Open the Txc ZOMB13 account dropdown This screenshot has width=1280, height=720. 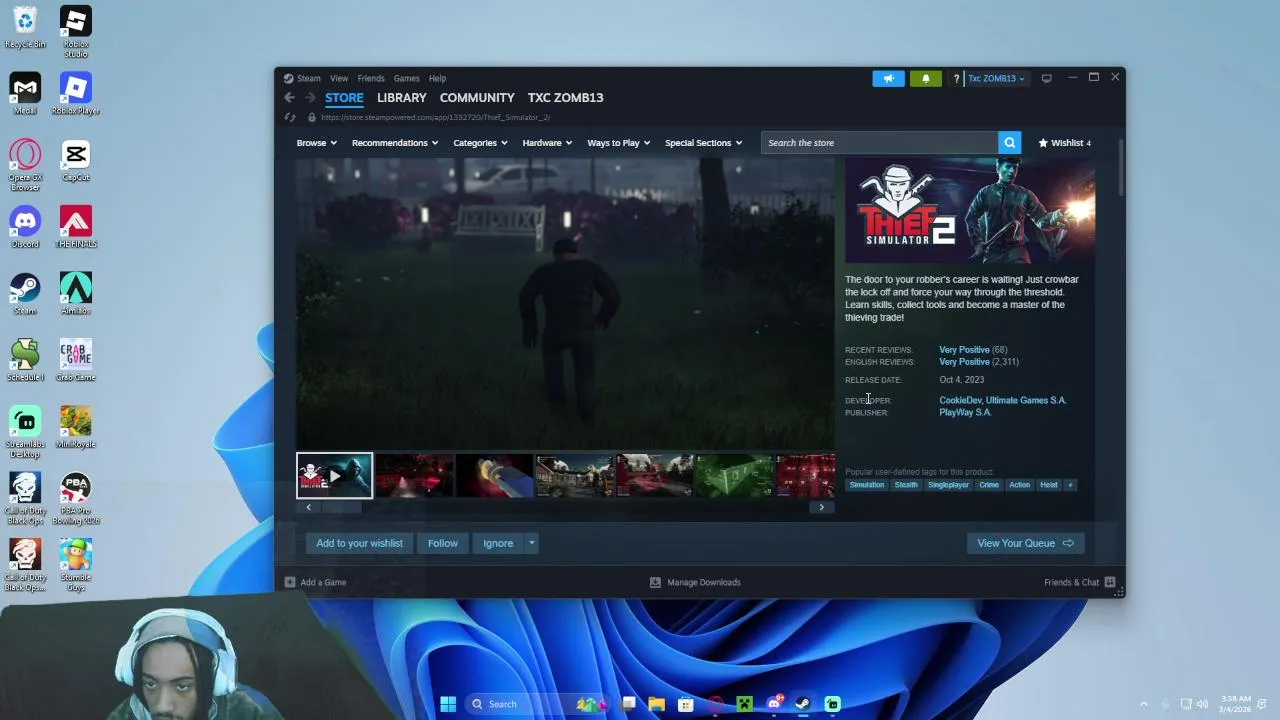[996, 78]
